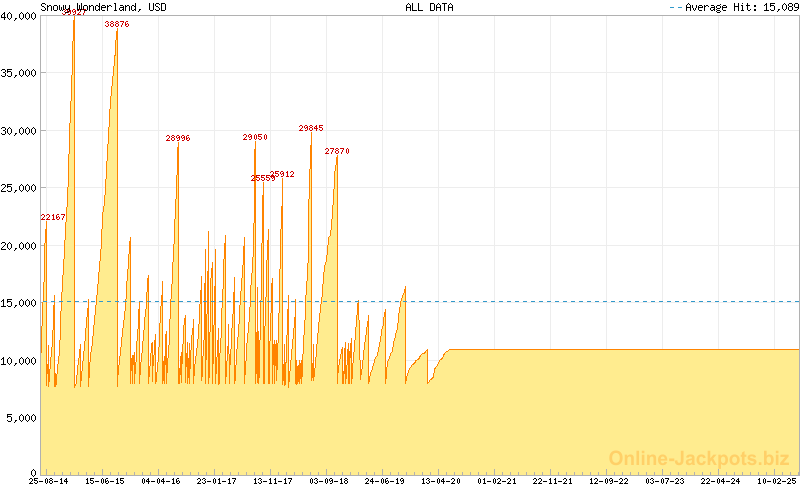The image size is (800, 490).
Task: Select the 22167 peak label
Action: click(53, 217)
